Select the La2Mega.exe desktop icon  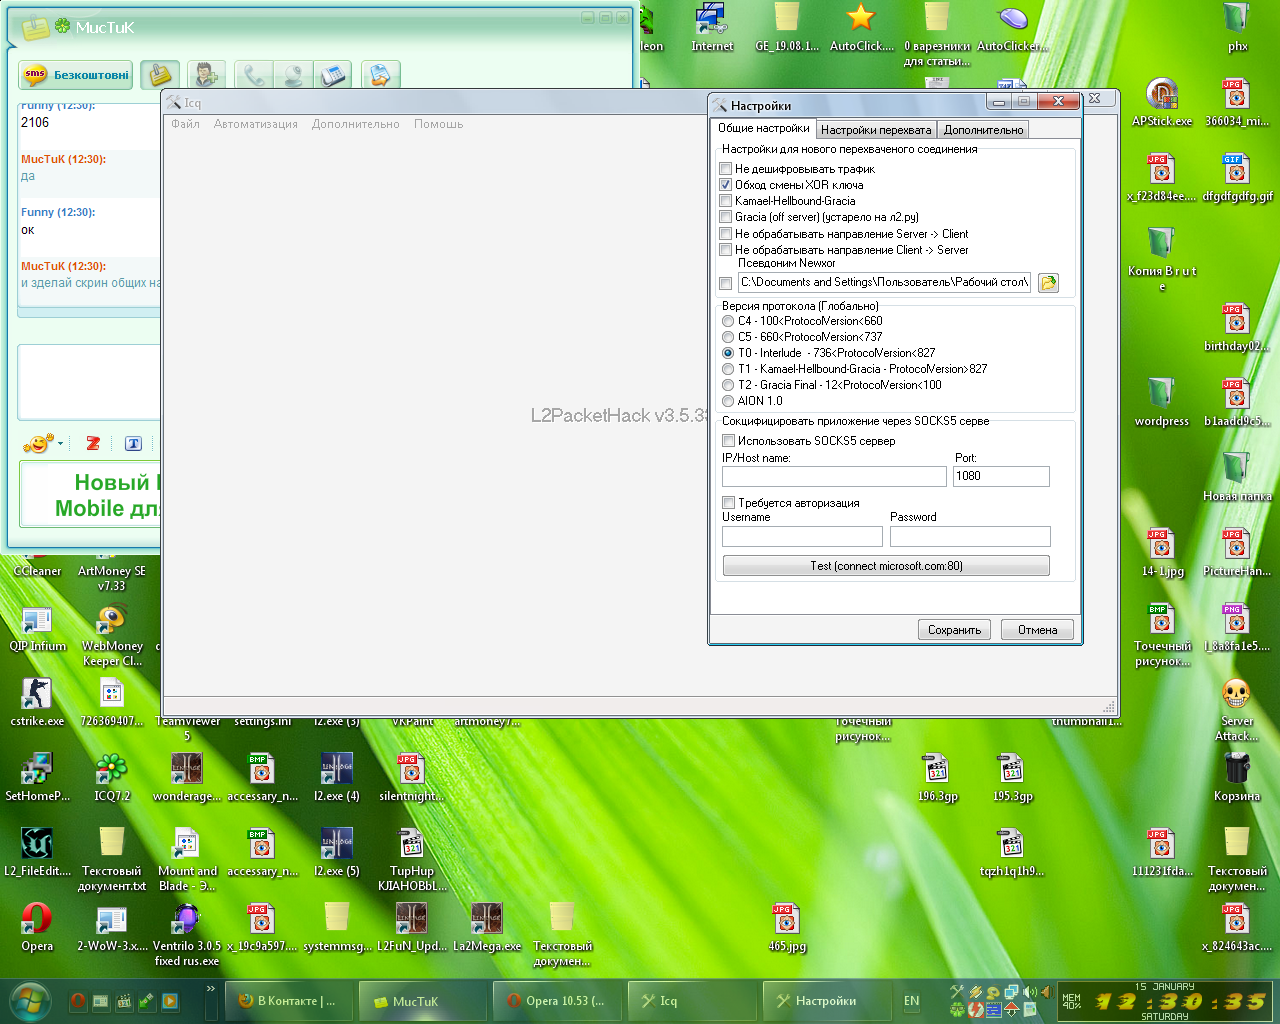tap(487, 927)
